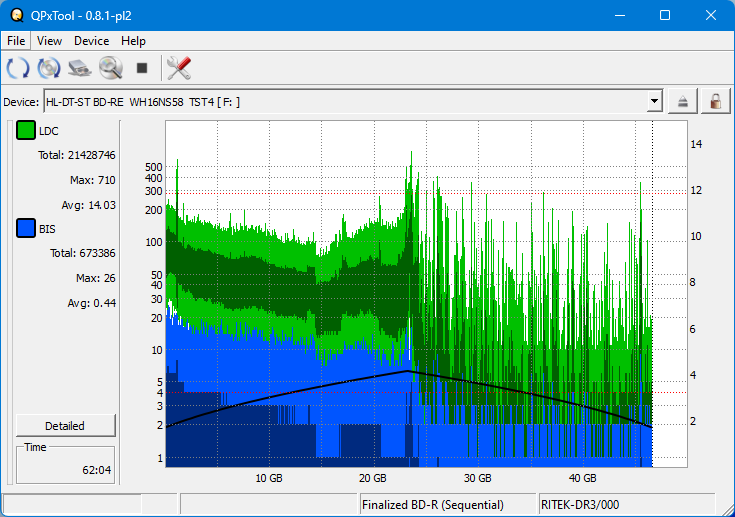Screen dimensions: 735x517
Task: Click the 30 GB axis label
Action: [478, 478]
